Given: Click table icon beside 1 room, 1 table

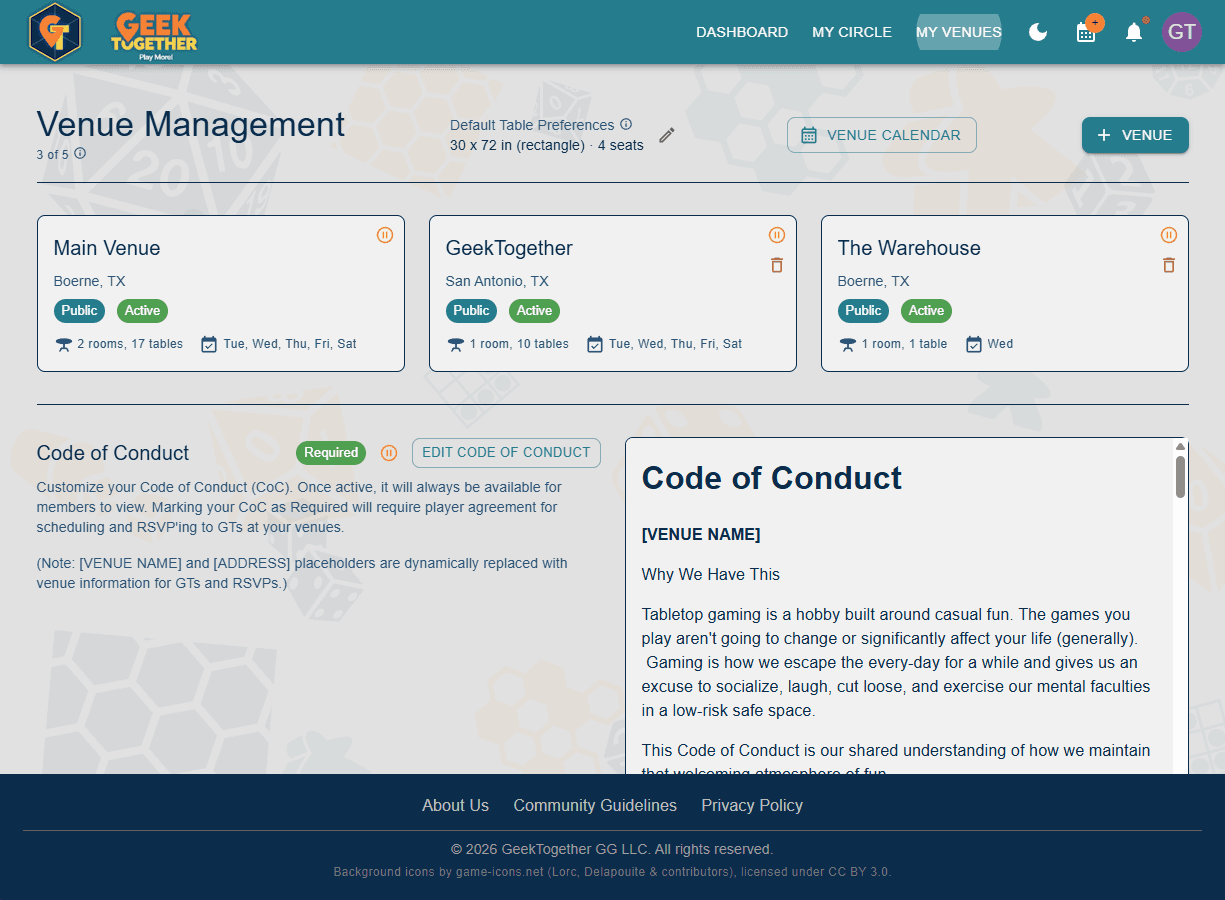Looking at the screenshot, I should click(848, 344).
